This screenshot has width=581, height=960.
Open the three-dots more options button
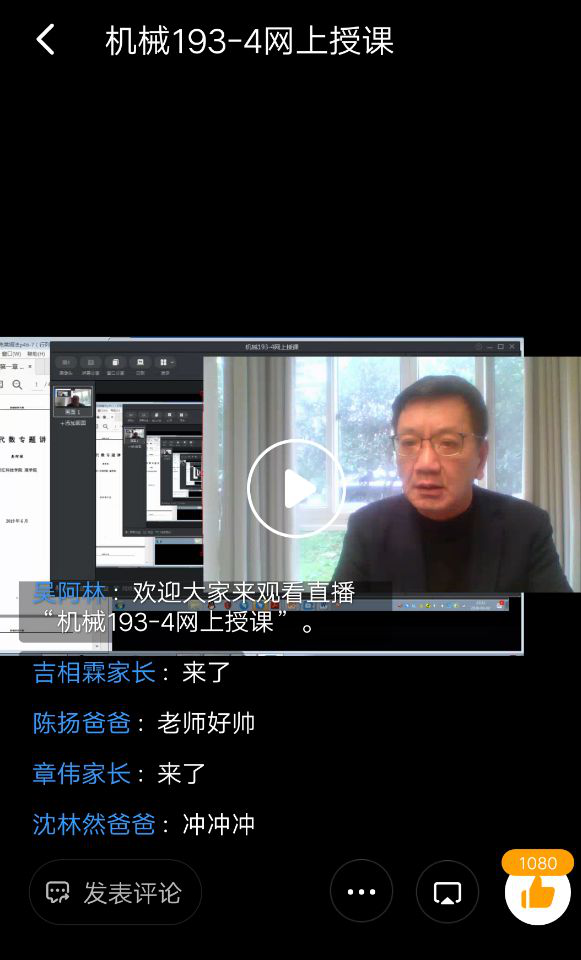(x=361, y=891)
